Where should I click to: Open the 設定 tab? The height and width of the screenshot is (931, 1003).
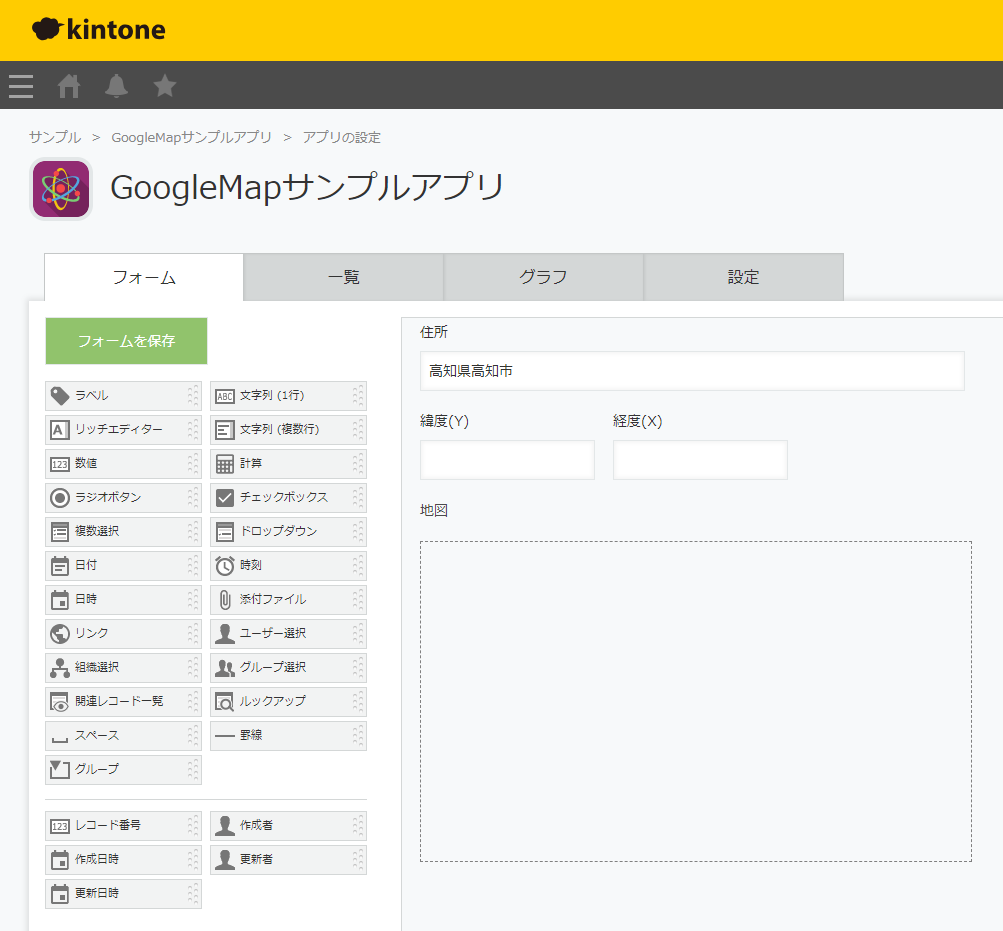[744, 277]
